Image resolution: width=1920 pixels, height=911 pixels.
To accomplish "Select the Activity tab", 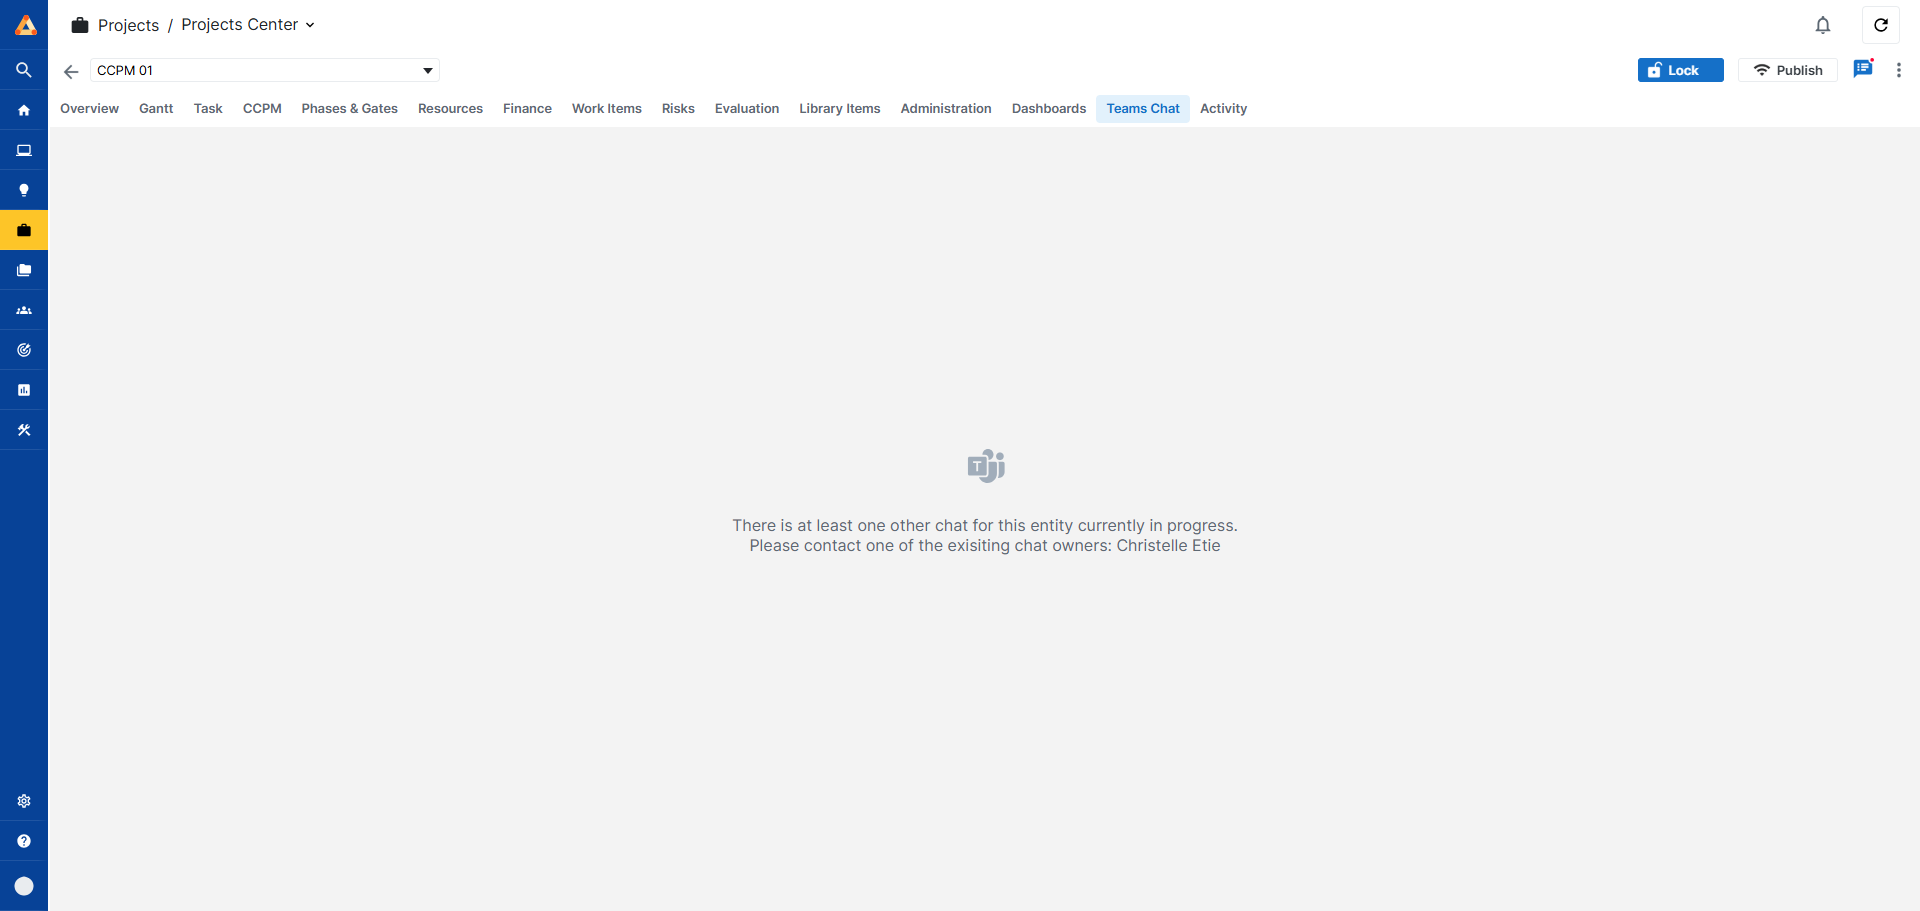I will pyautogui.click(x=1223, y=108).
